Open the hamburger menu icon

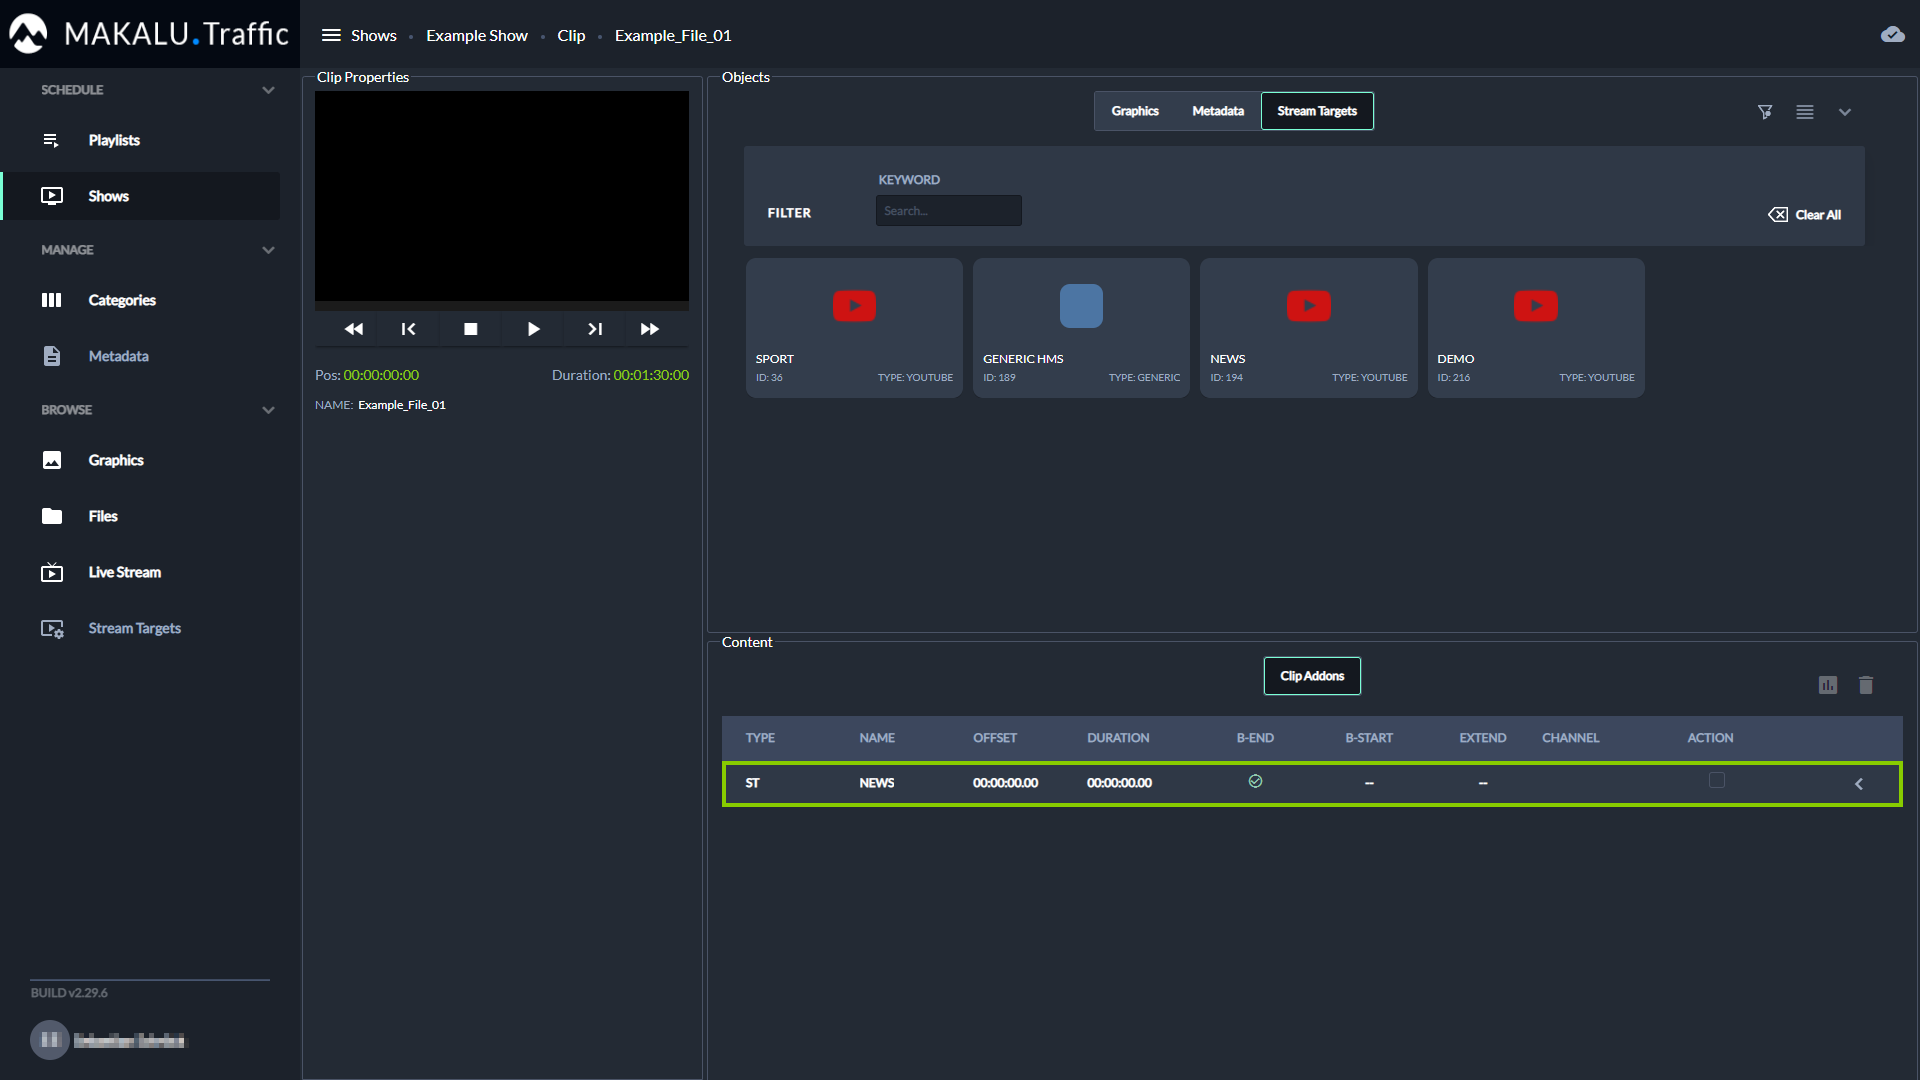331,35
